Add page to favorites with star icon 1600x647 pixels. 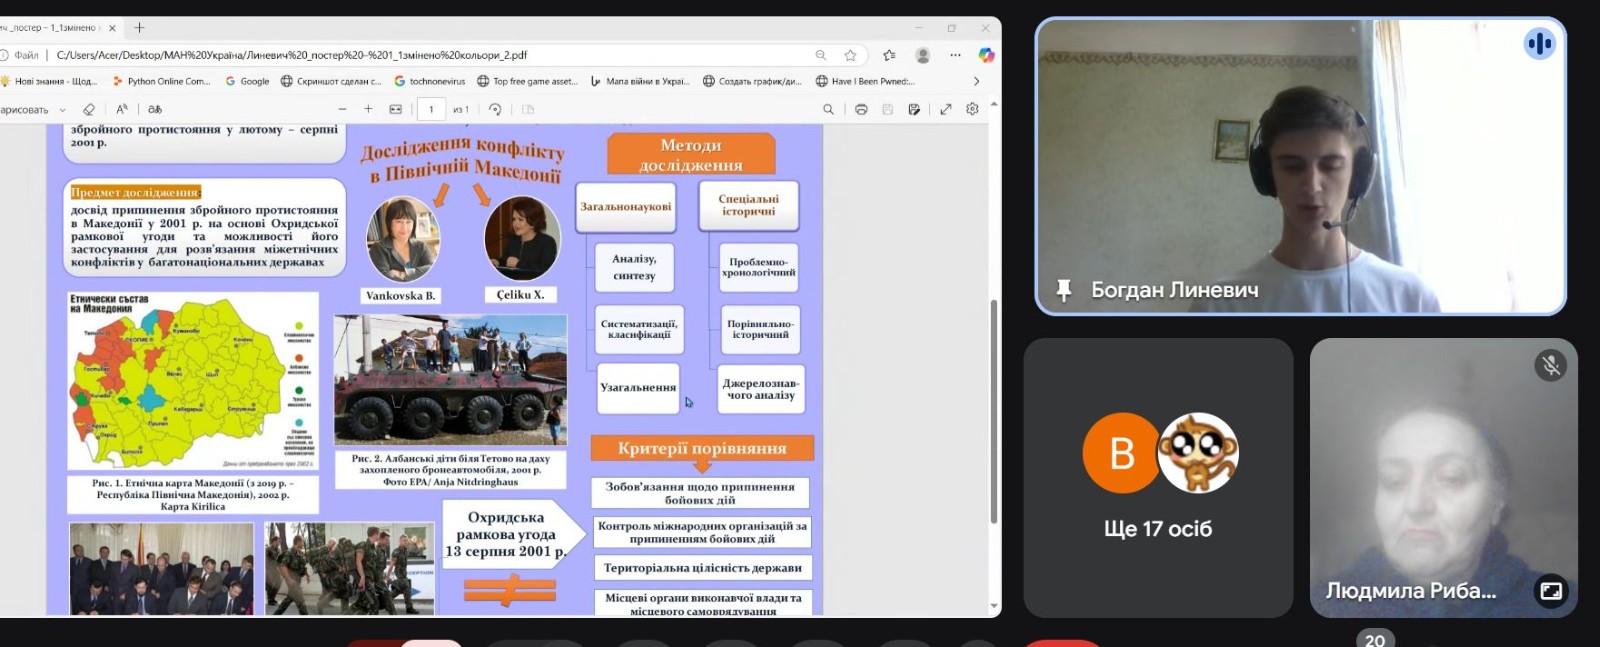[x=850, y=55]
